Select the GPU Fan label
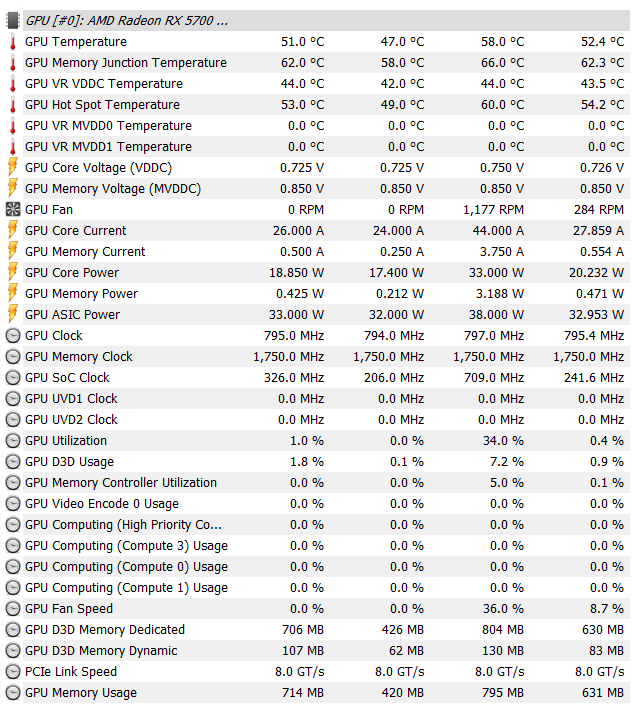Viewport: 644px width, 712px height. [x=49, y=210]
